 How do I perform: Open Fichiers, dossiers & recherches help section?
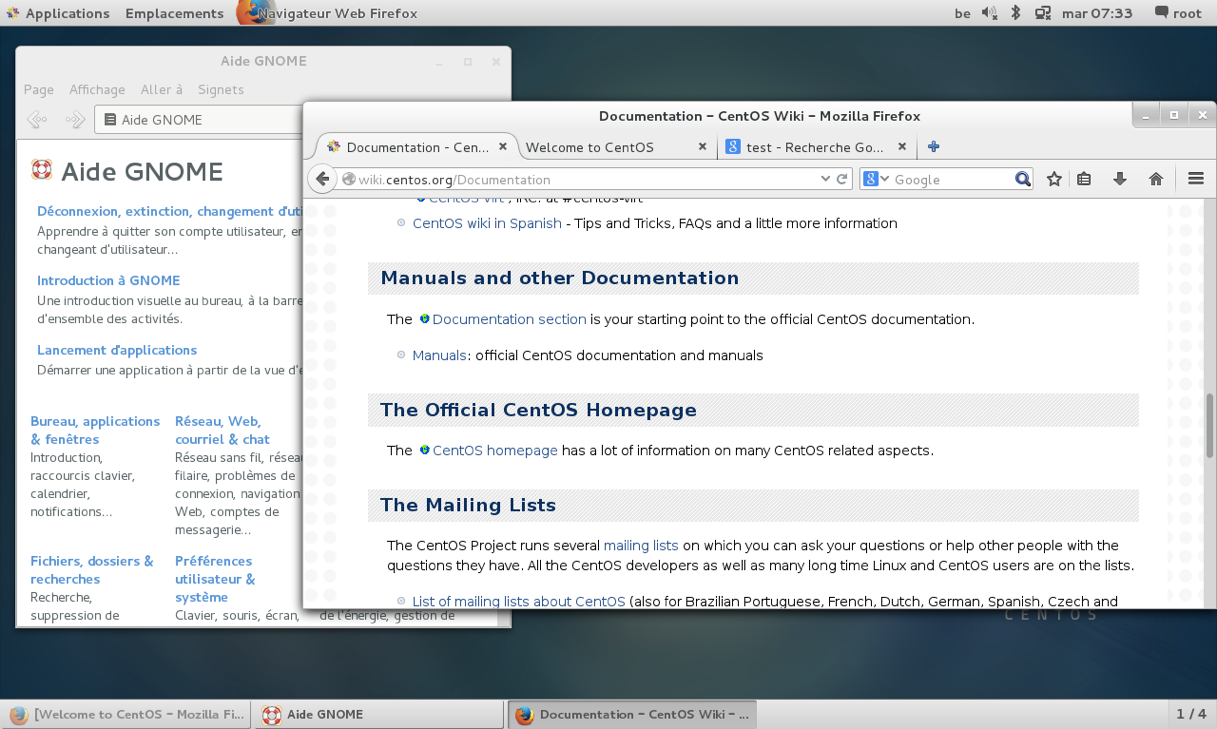(x=92, y=570)
